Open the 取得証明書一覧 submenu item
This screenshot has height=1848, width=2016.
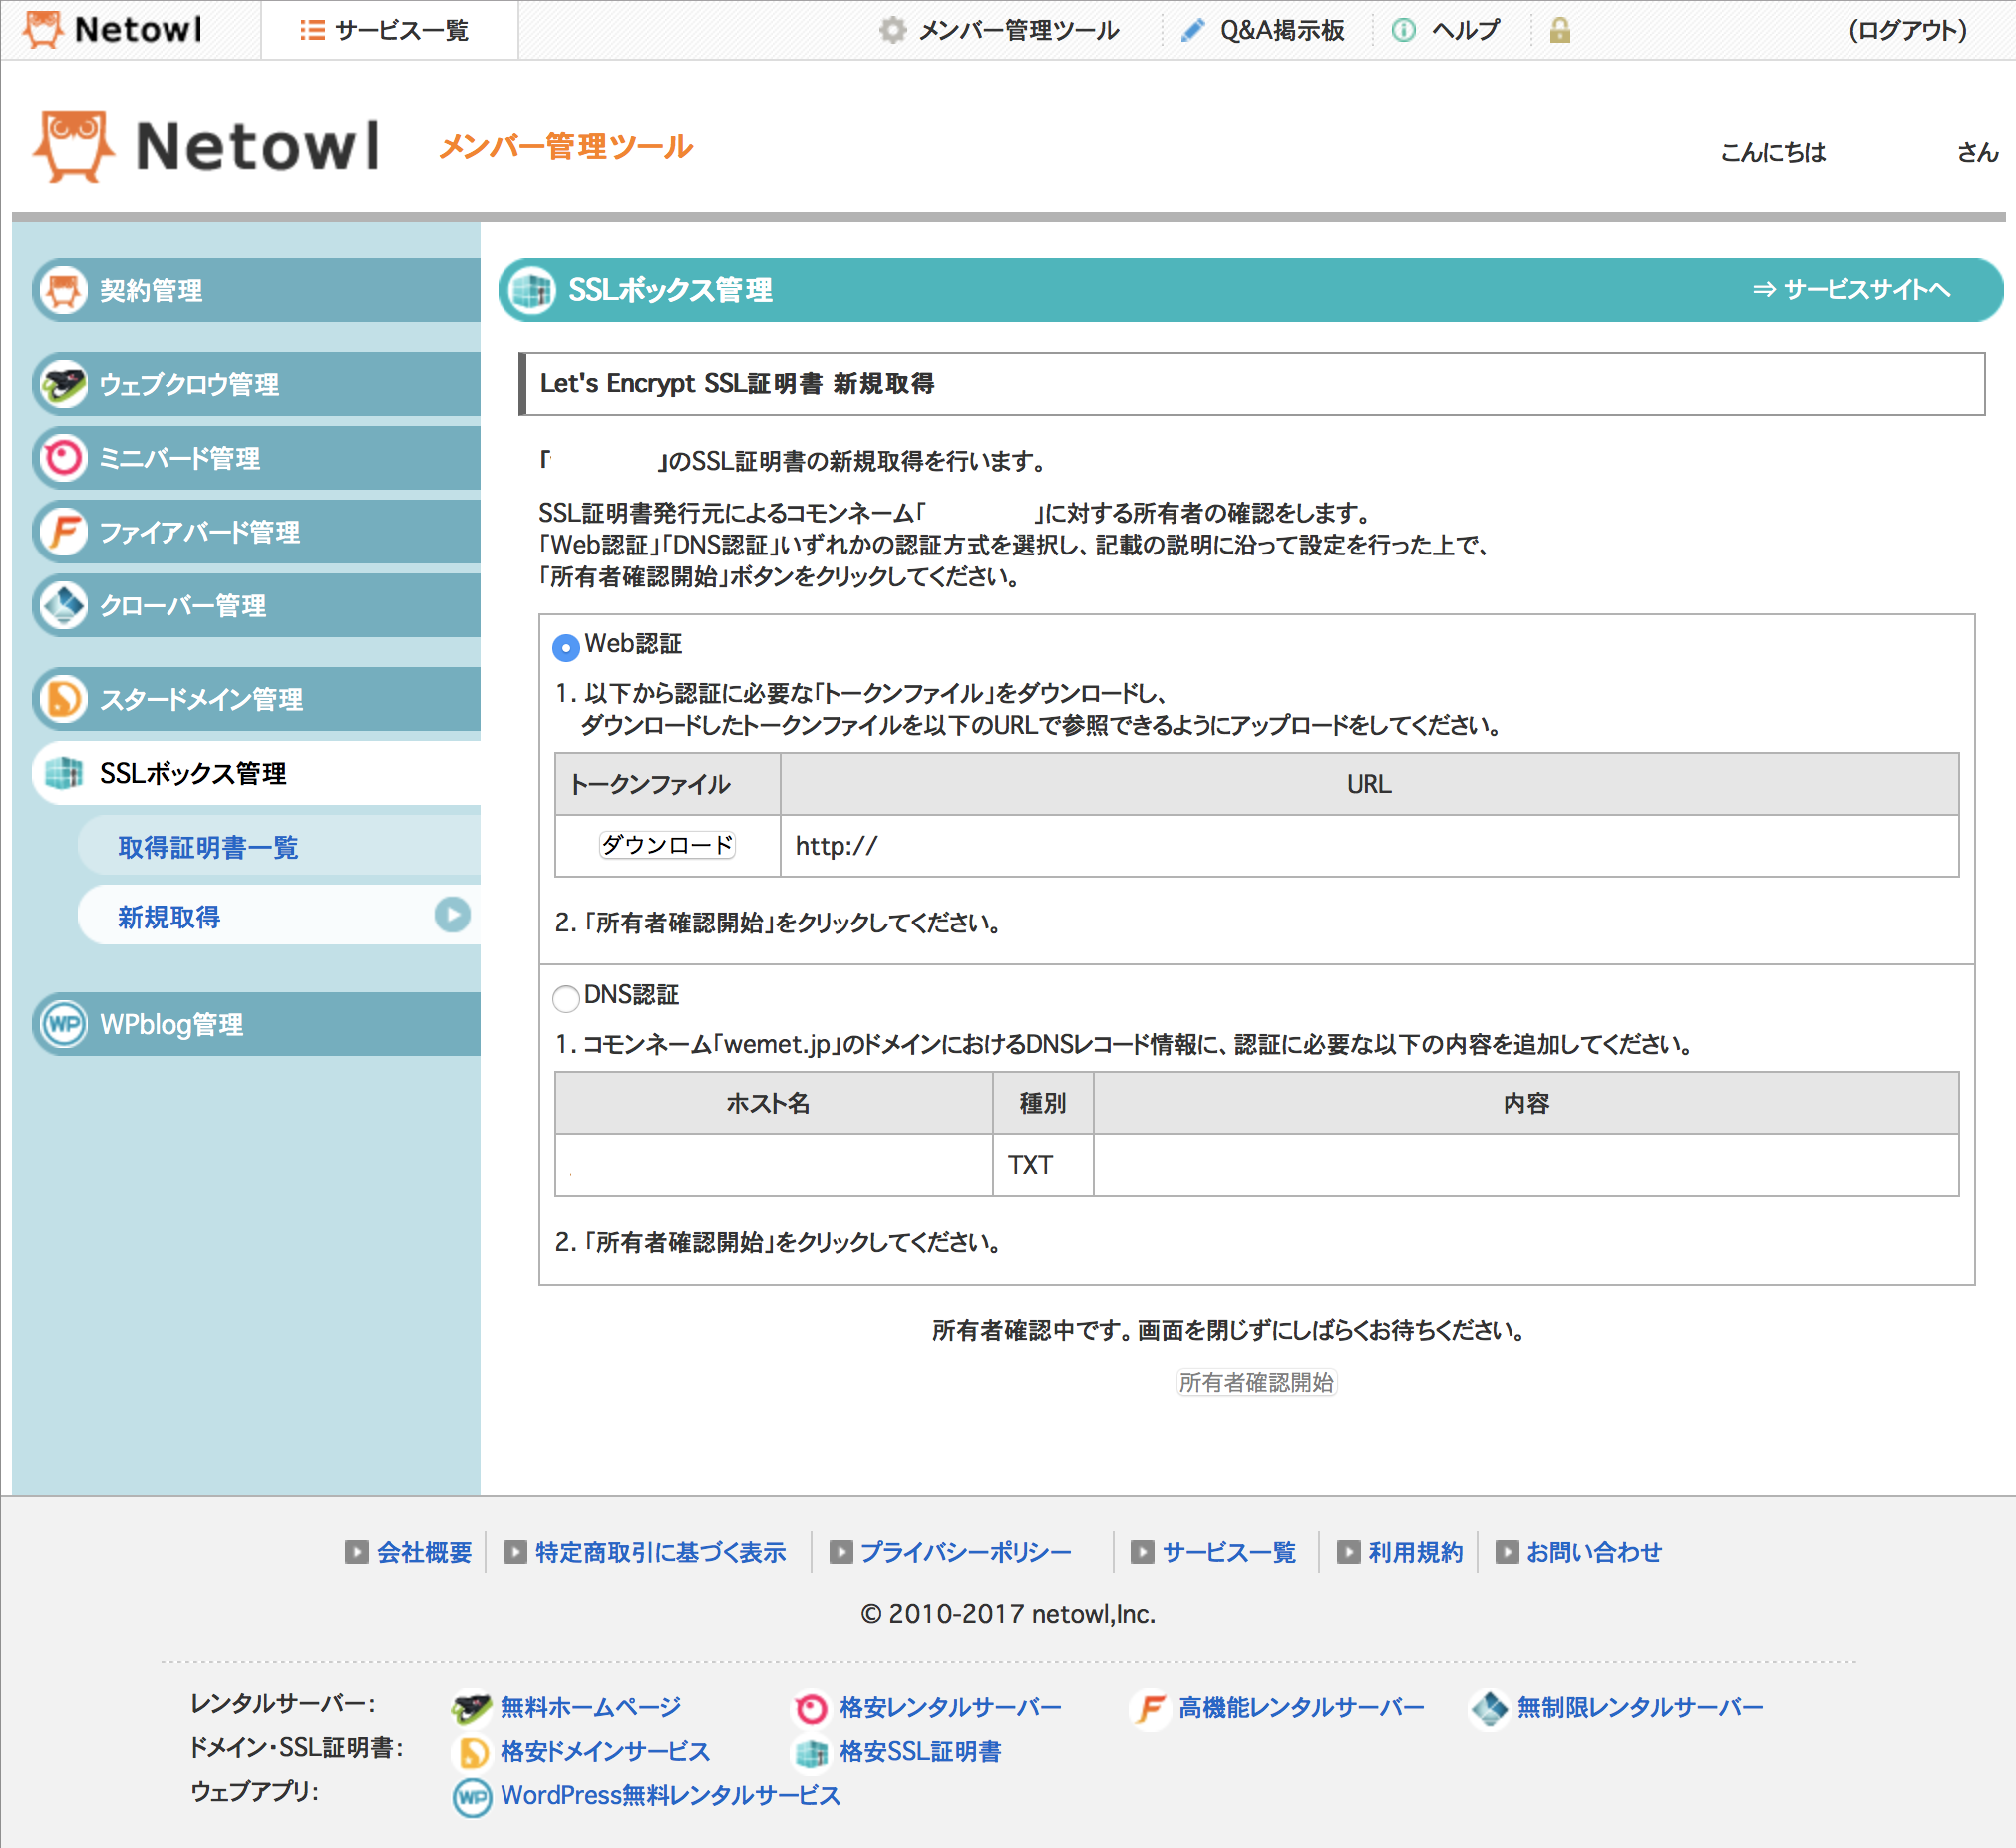tap(279, 847)
